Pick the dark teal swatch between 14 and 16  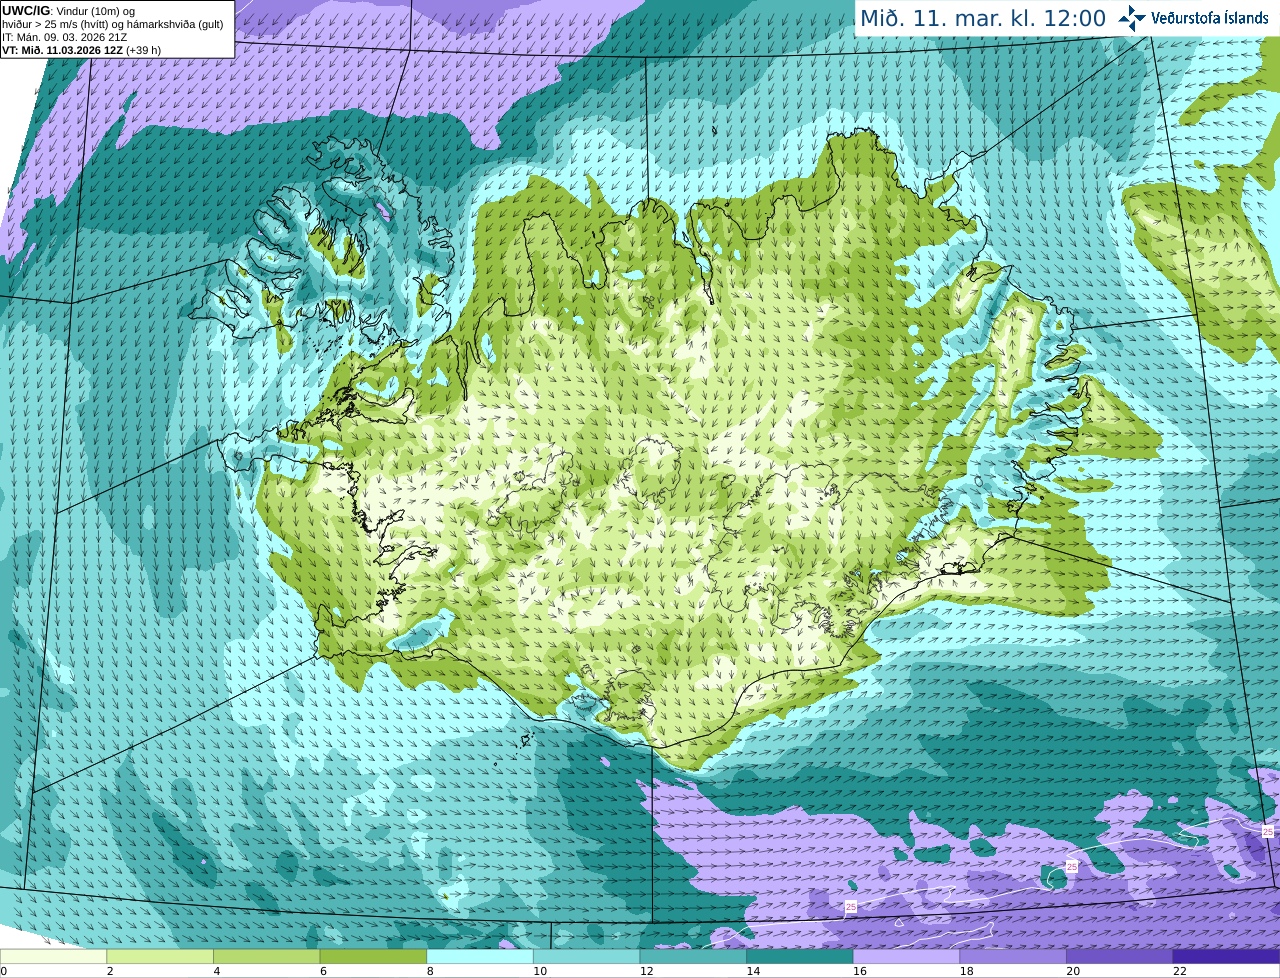pos(800,957)
